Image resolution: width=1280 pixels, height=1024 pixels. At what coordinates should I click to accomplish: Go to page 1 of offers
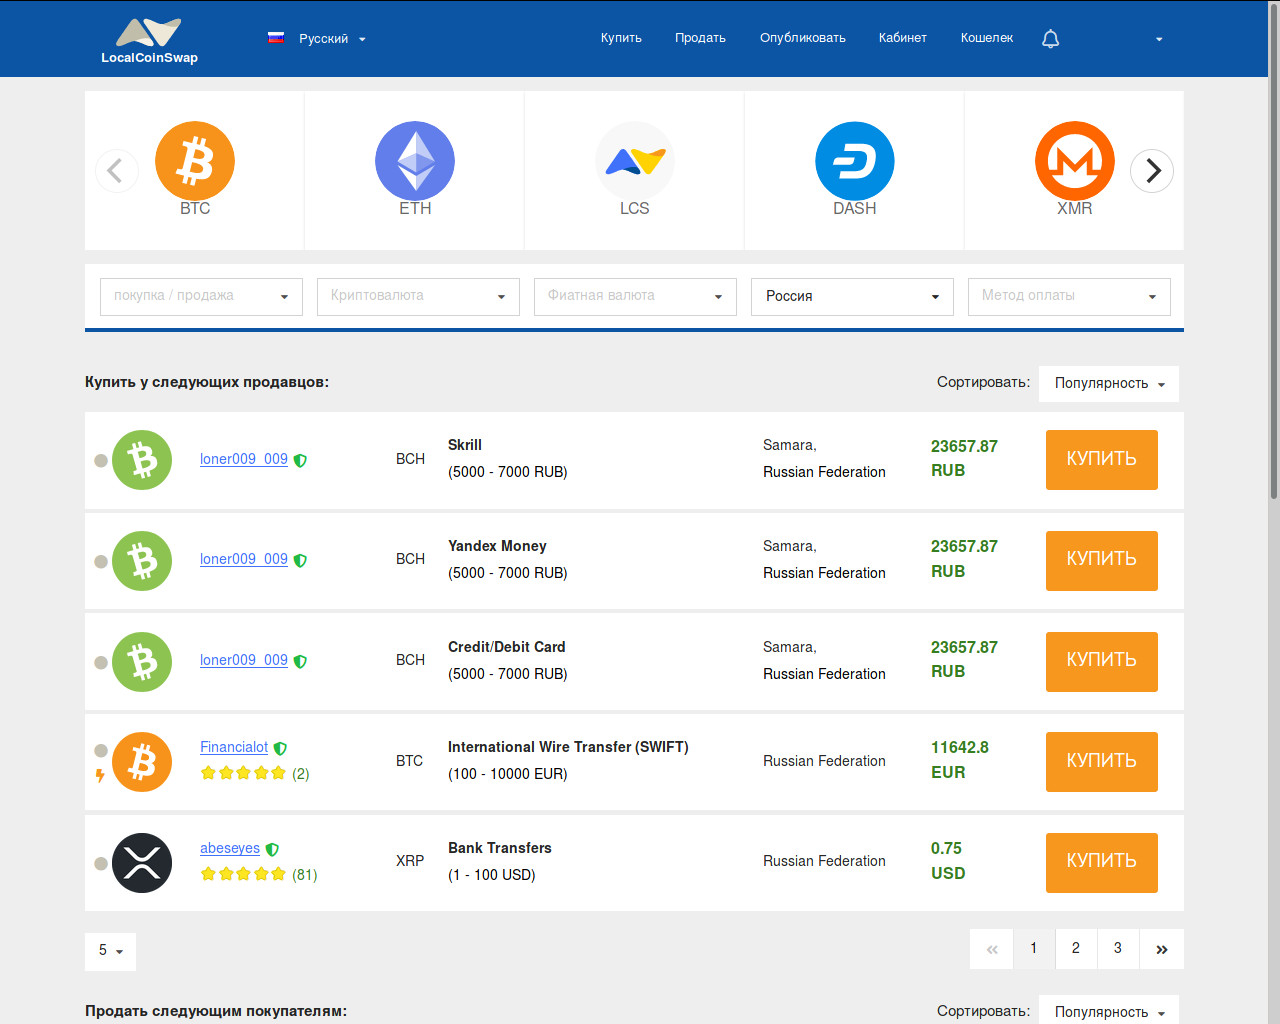coord(1034,949)
